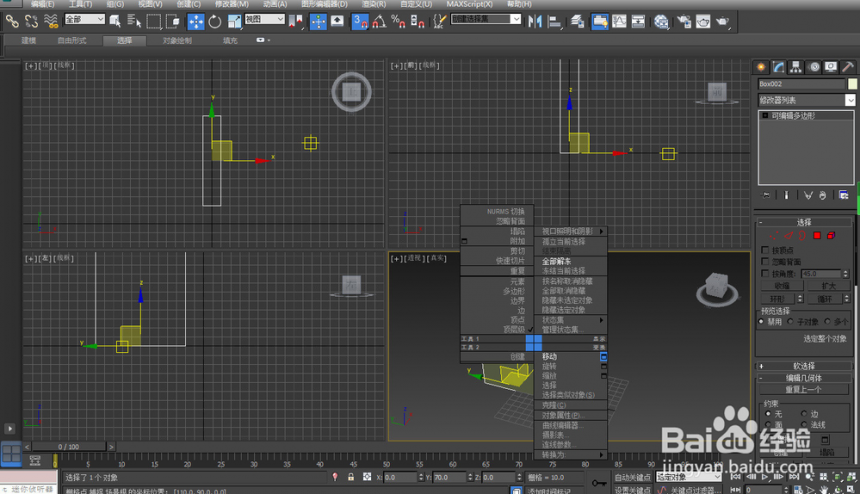Open the Material Editor icon

click(661, 21)
